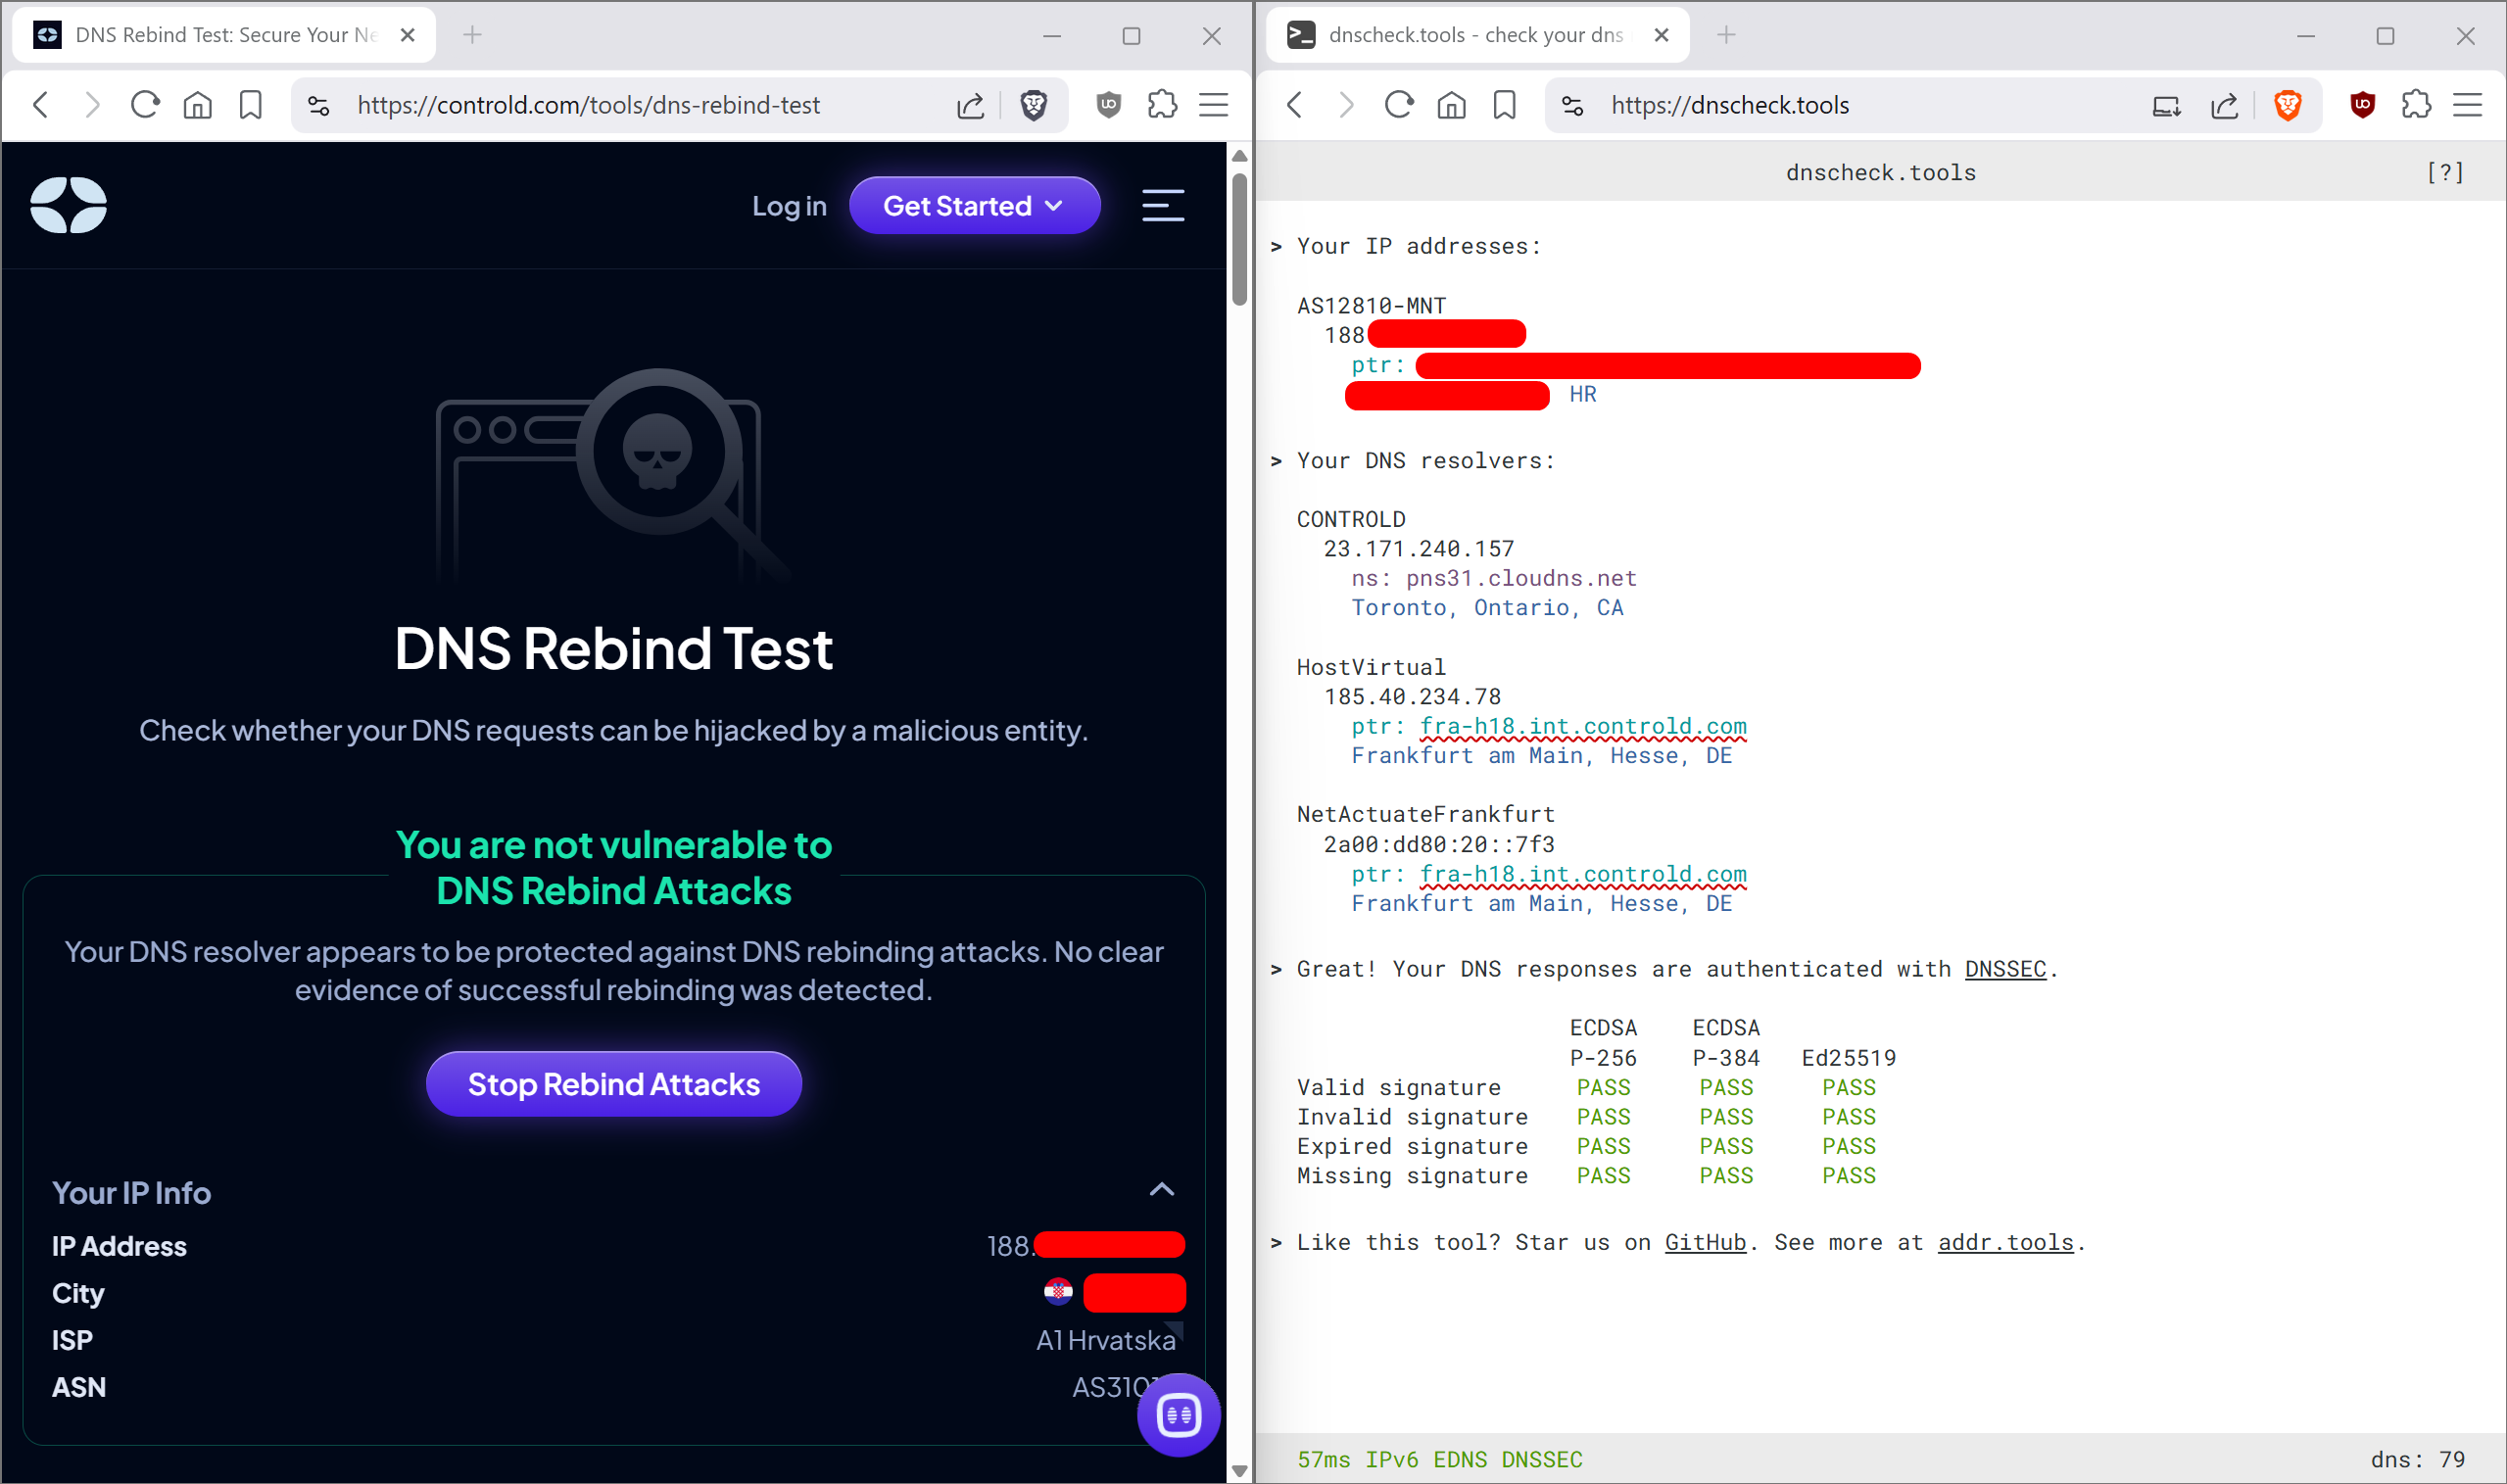This screenshot has height=1484, width=2507.
Task: Open the Control D hamburger menu
Action: [1163, 206]
